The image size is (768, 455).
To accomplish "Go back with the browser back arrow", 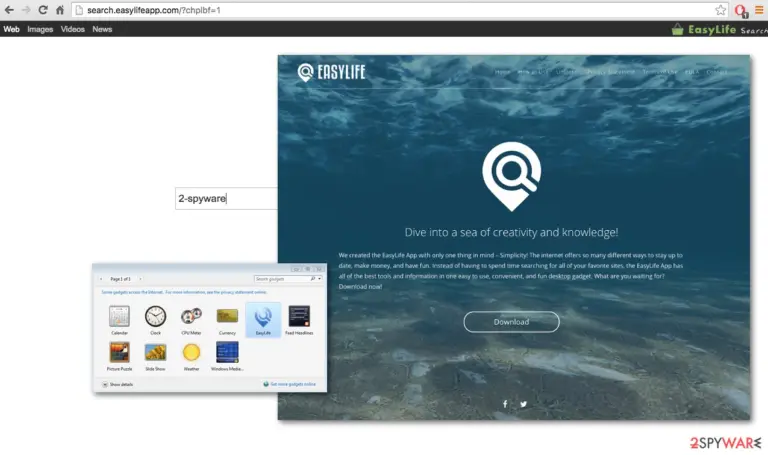I will click(9, 10).
